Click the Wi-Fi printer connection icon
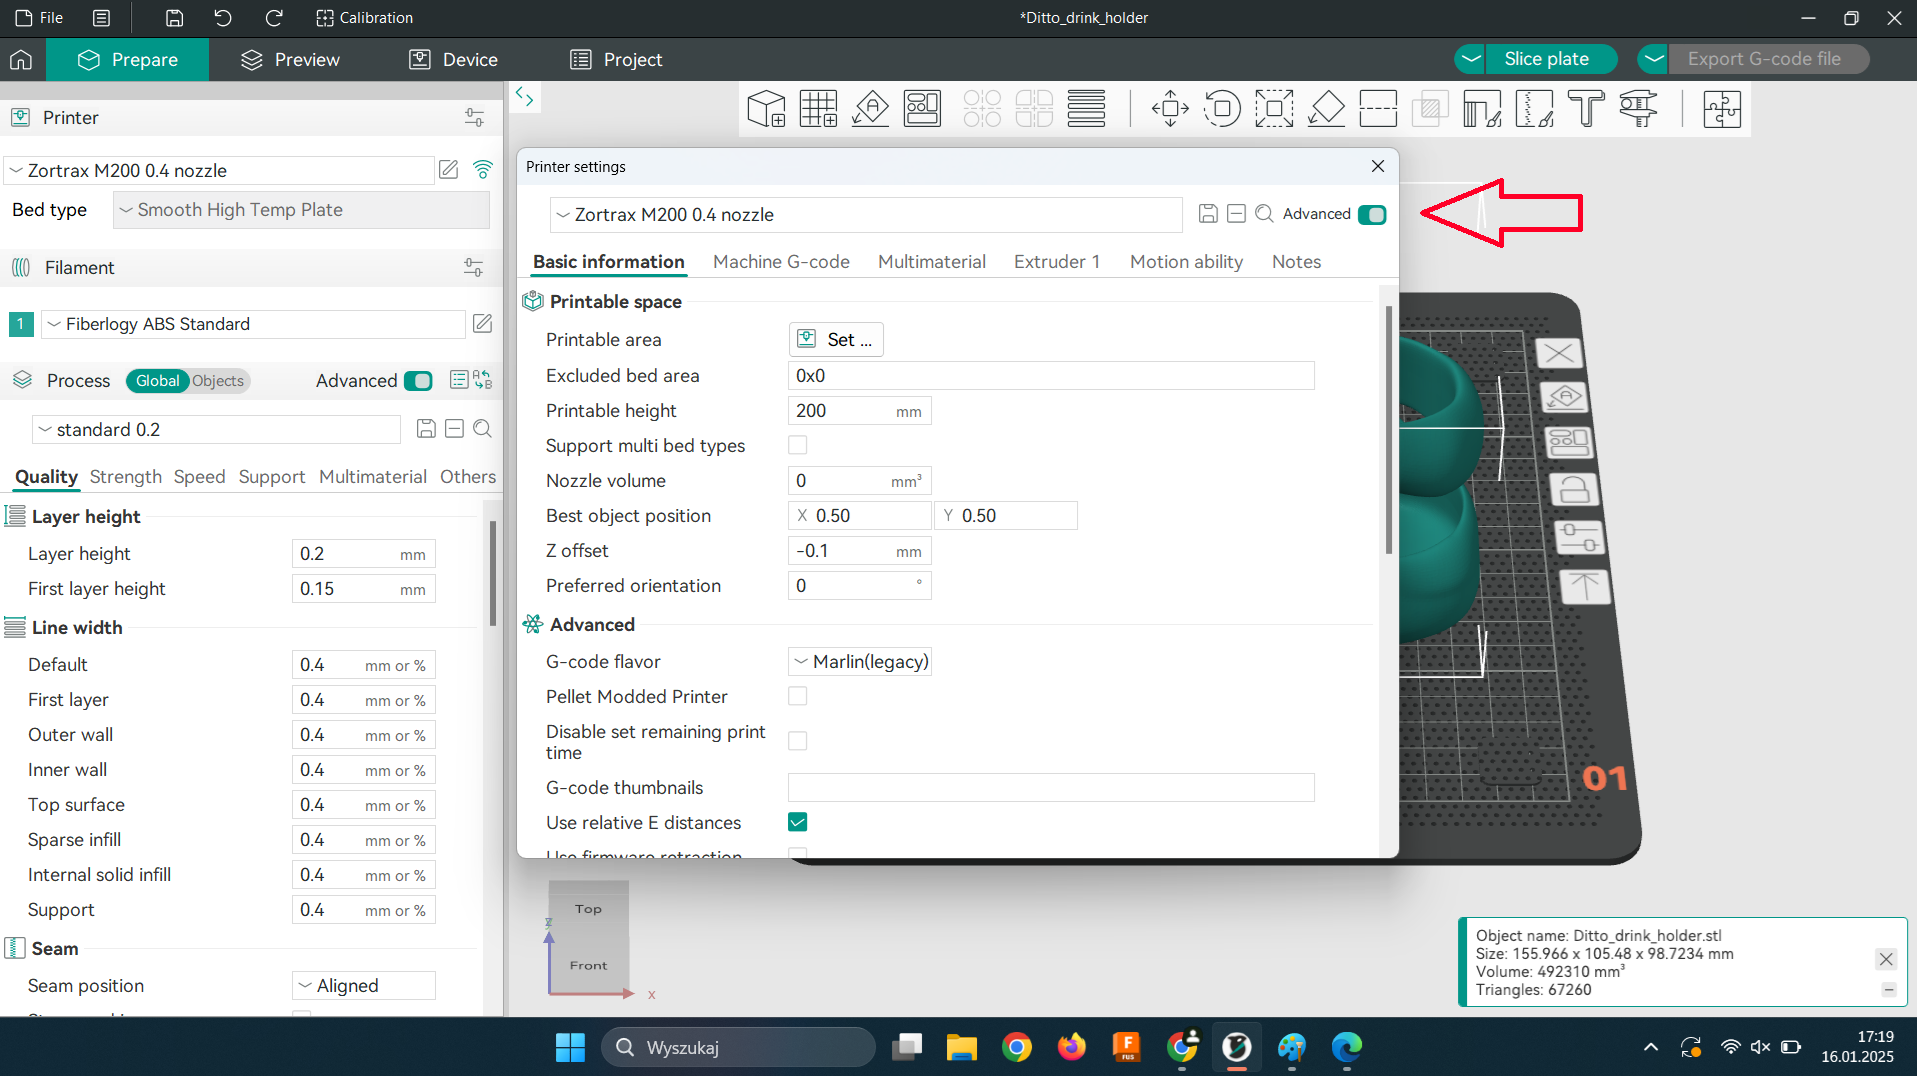This screenshot has width=1917, height=1076. 483,170
